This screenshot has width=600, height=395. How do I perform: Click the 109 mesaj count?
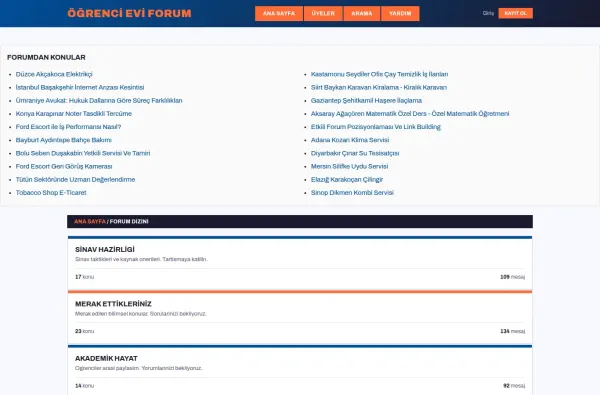pyautogui.click(x=512, y=277)
